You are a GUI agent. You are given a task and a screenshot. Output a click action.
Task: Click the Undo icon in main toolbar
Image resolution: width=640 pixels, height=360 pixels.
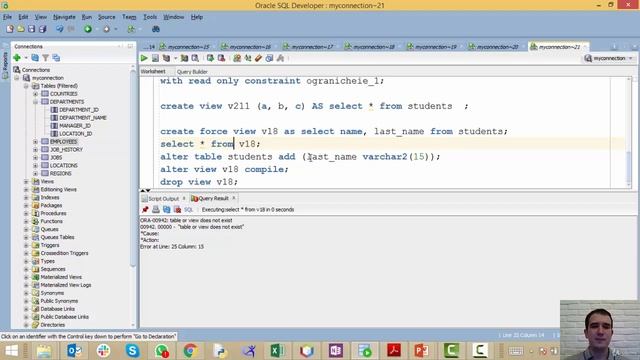(60, 29)
